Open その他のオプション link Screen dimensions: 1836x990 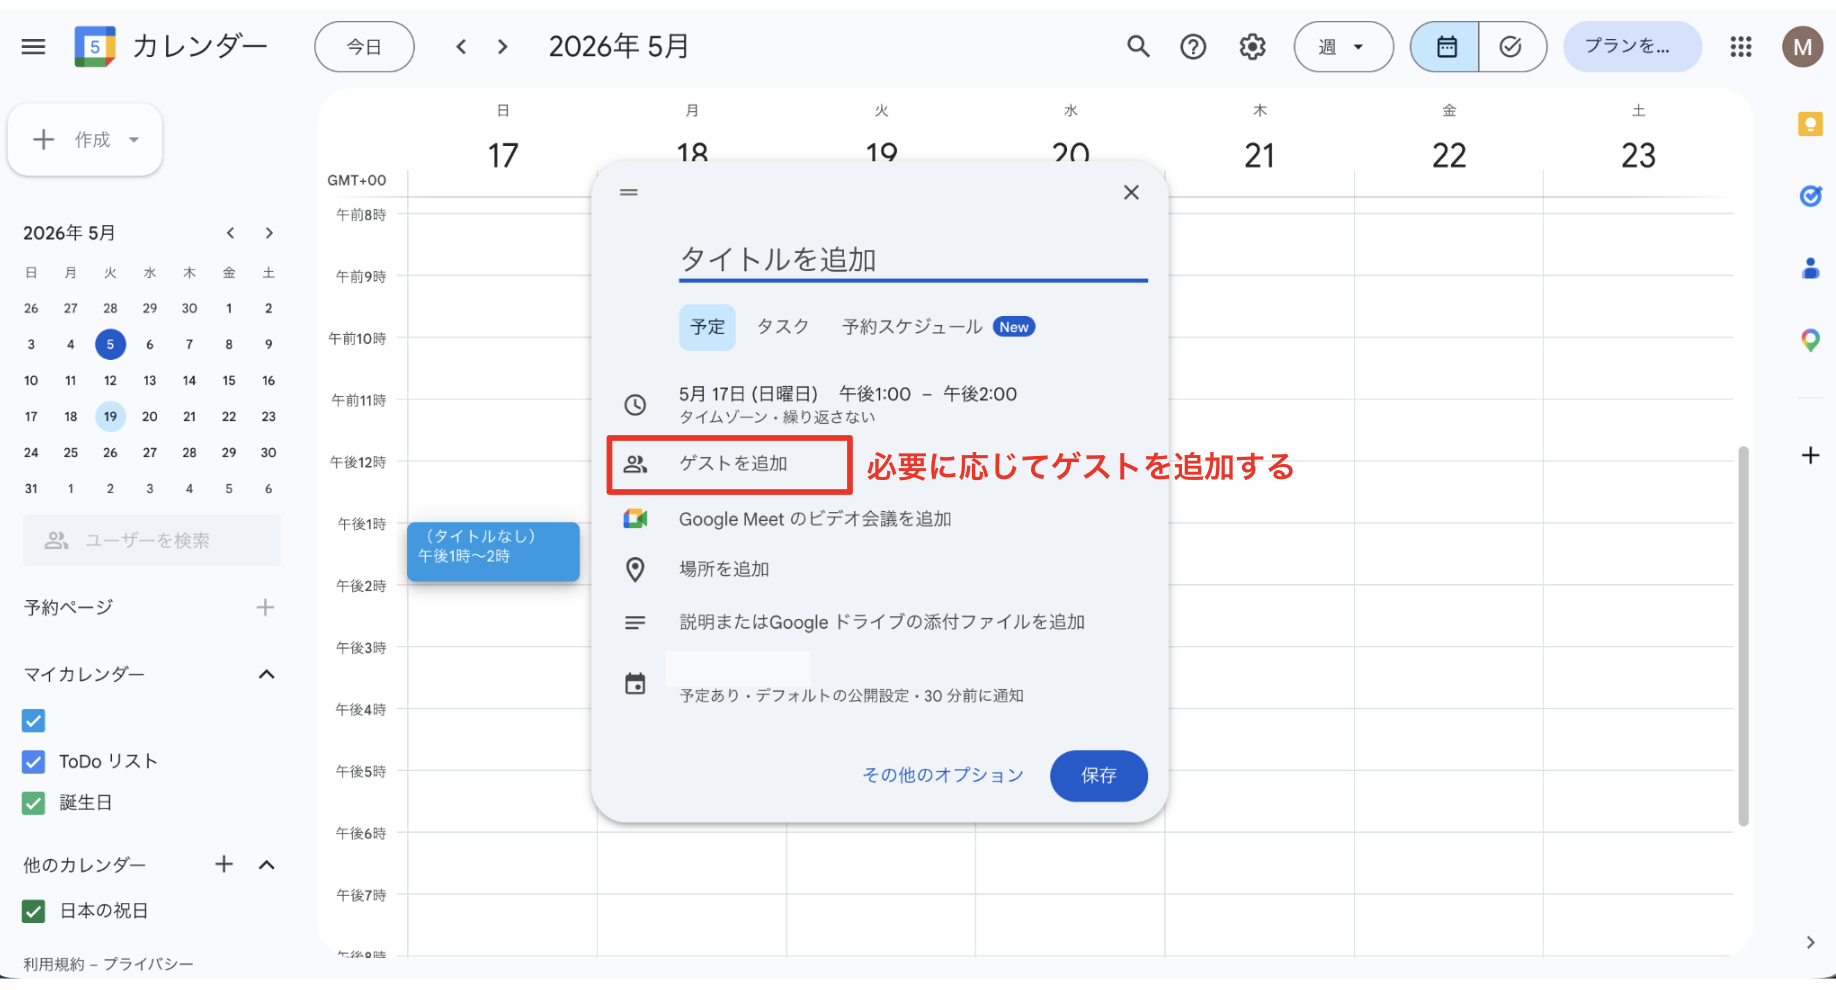(x=943, y=775)
